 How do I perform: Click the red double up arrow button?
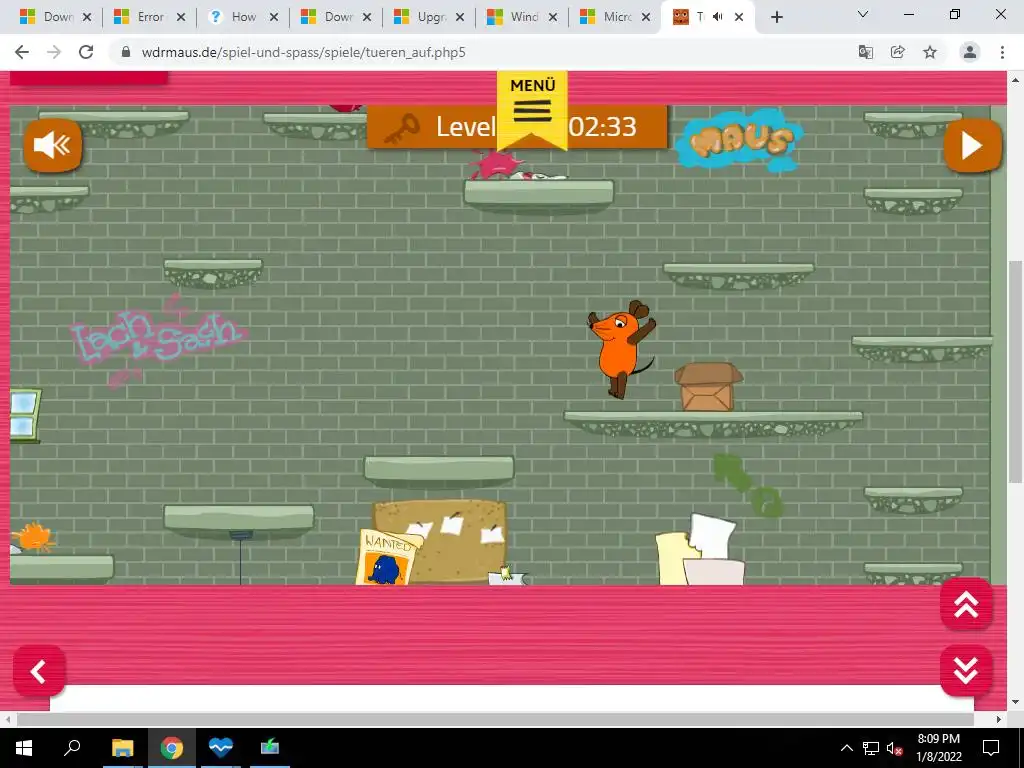pos(966,604)
